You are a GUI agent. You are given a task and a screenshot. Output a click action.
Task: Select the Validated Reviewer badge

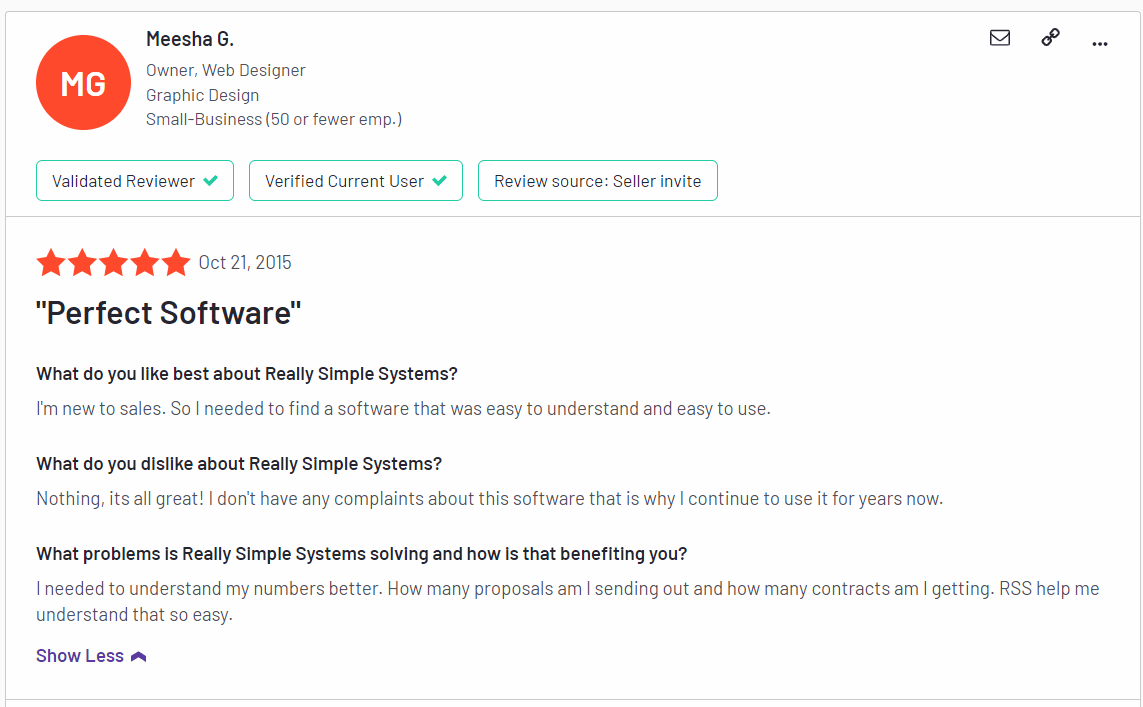click(x=135, y=181)
